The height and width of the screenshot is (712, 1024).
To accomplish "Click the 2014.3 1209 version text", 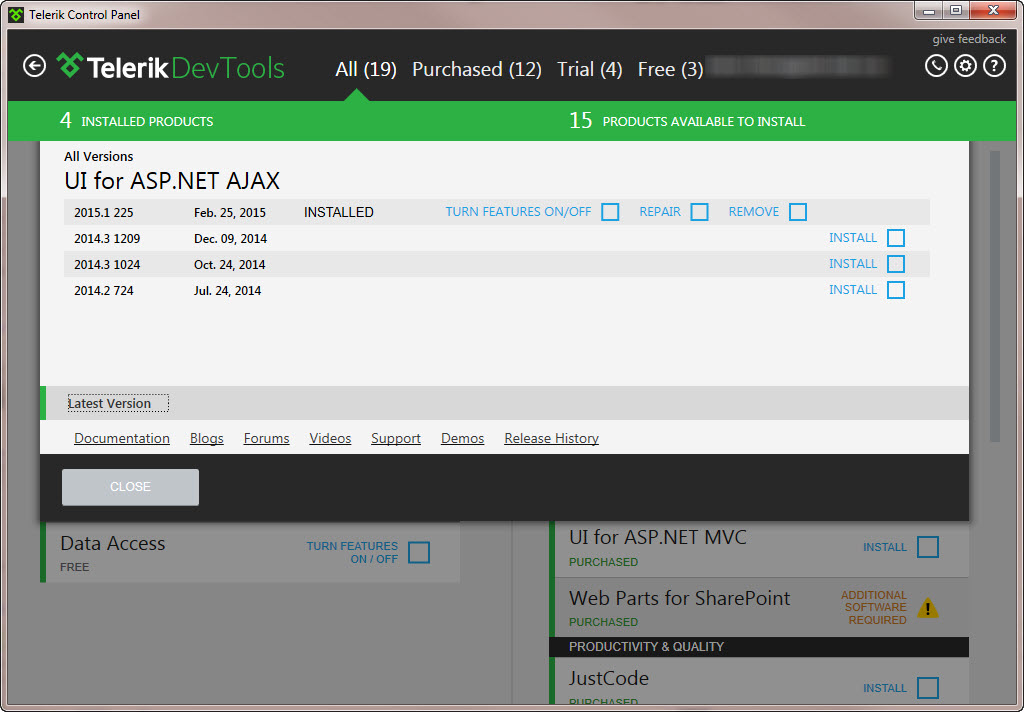I will click(x=107, y=239).
